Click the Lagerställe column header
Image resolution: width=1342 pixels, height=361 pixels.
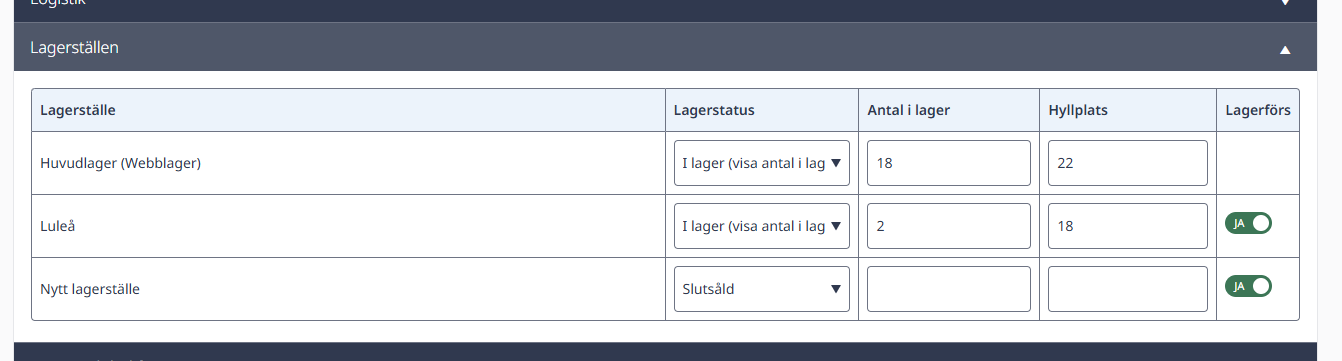tap(78, 110)
